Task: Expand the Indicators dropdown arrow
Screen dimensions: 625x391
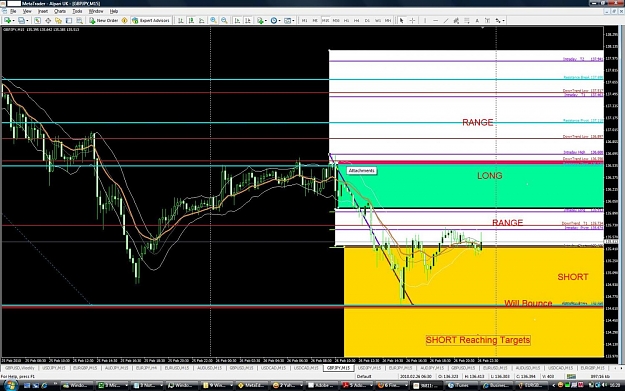Action: (x=266, y=20)
